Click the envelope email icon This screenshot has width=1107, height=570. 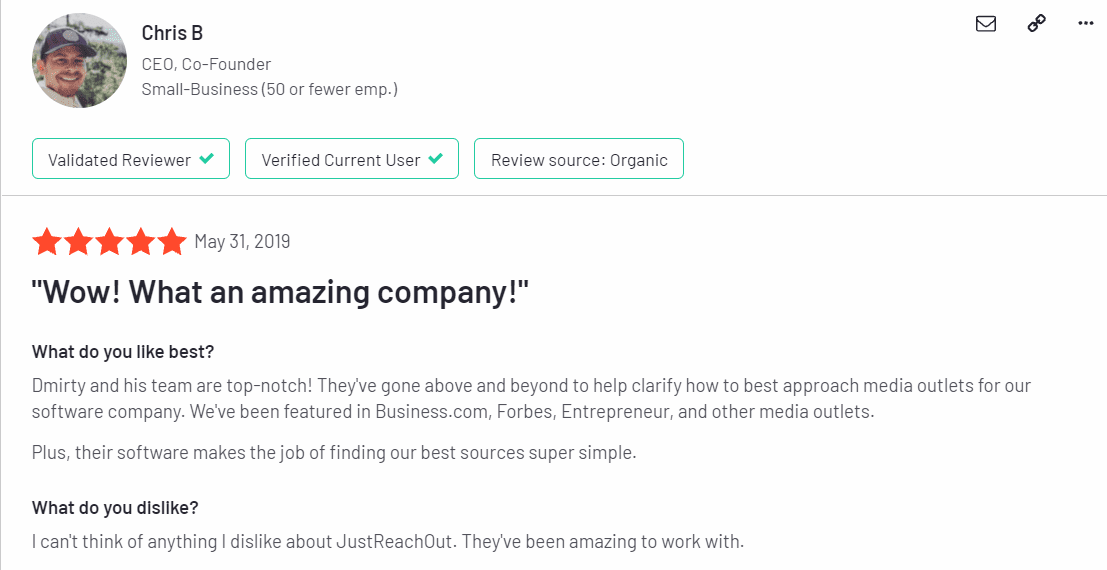986,23
